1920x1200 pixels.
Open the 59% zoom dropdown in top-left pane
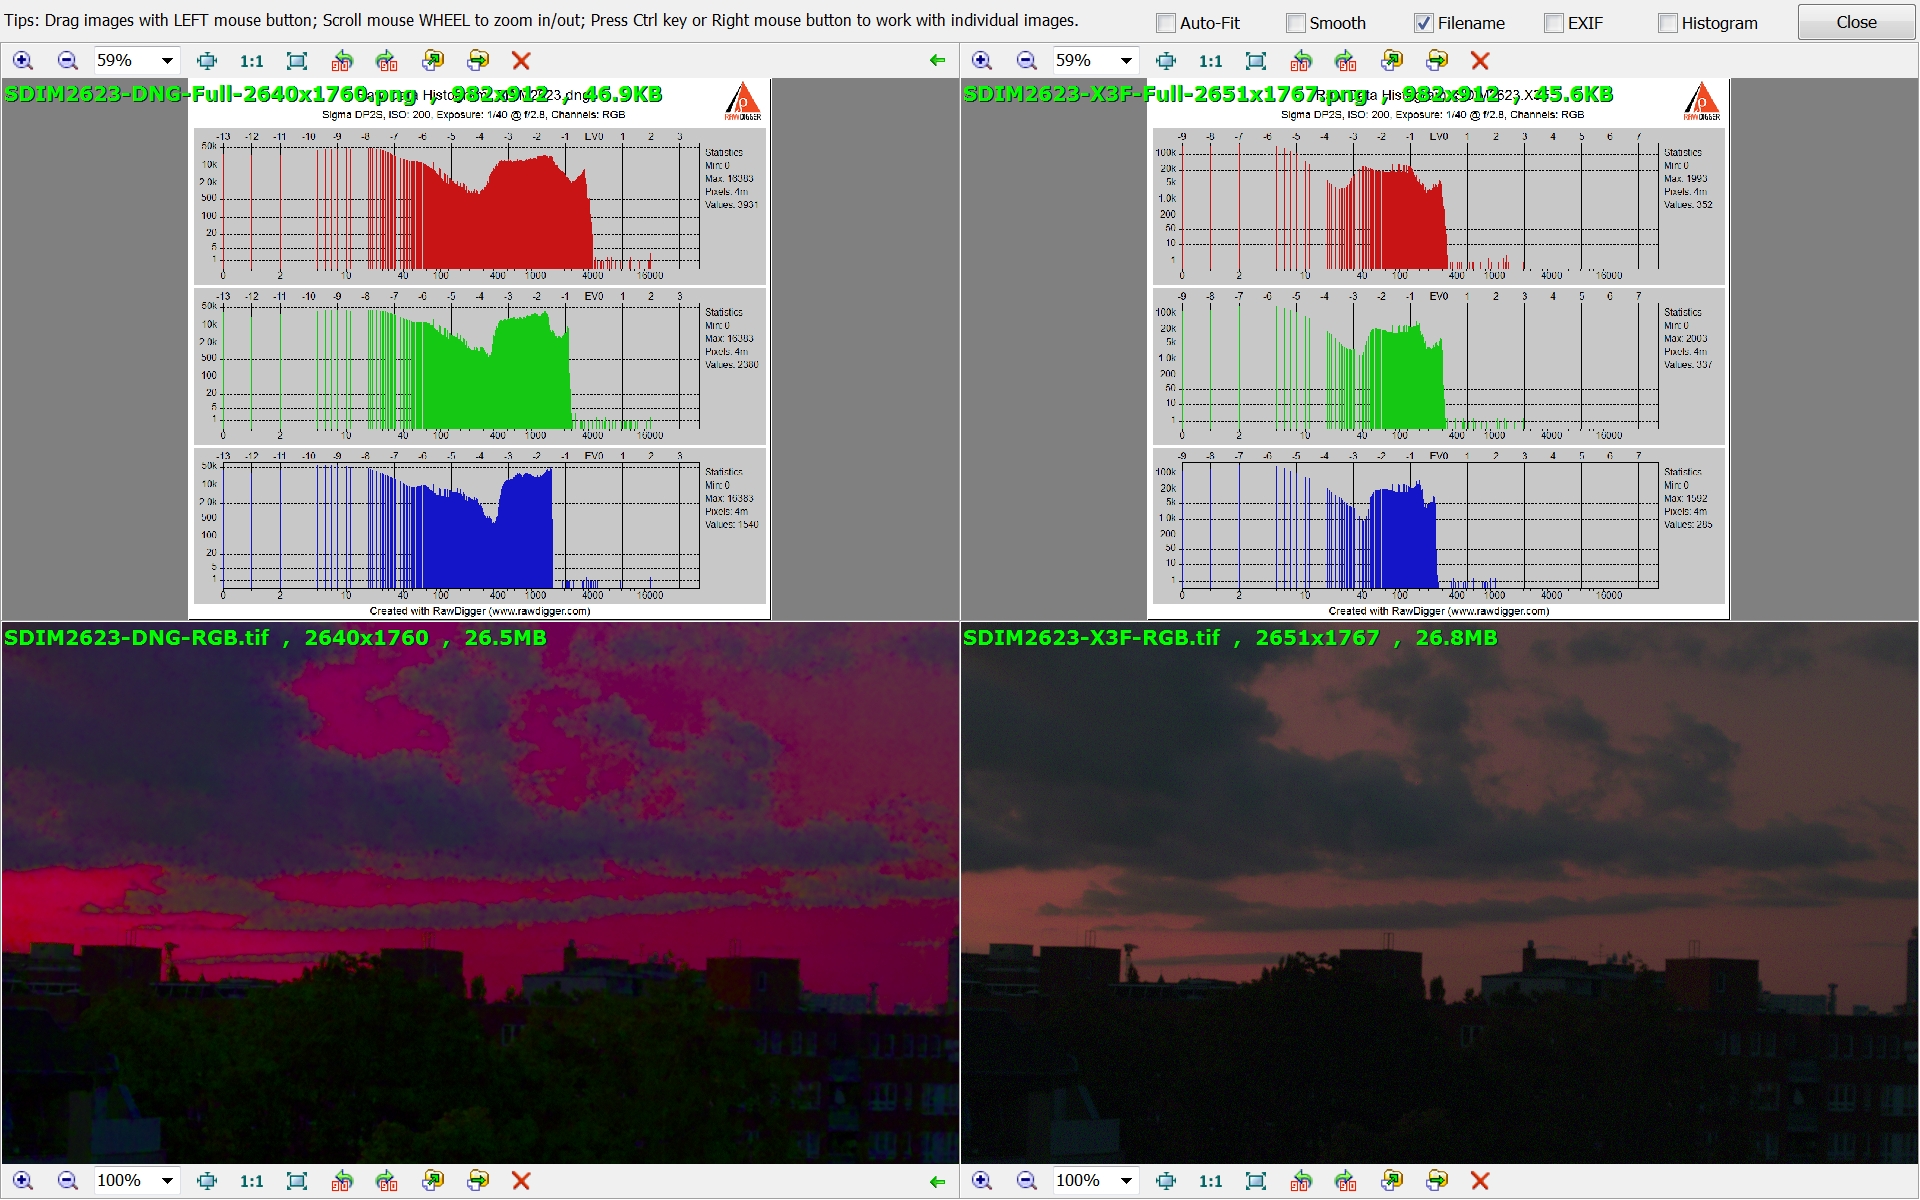(x=167, y=61)
